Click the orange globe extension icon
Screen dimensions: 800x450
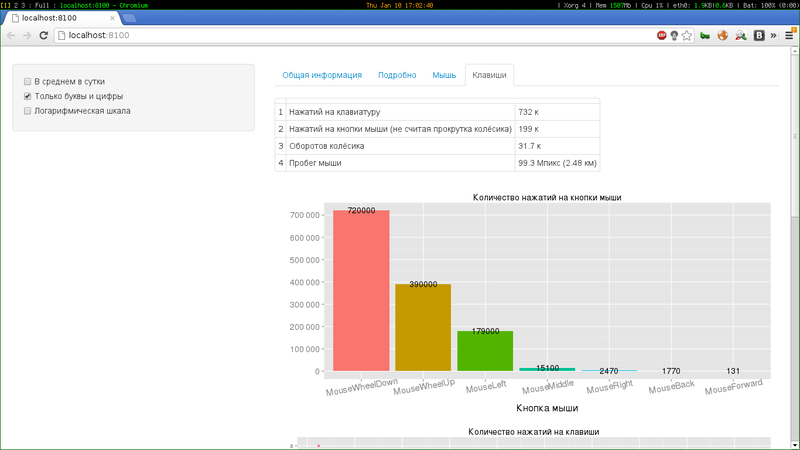tap(722, 35)
